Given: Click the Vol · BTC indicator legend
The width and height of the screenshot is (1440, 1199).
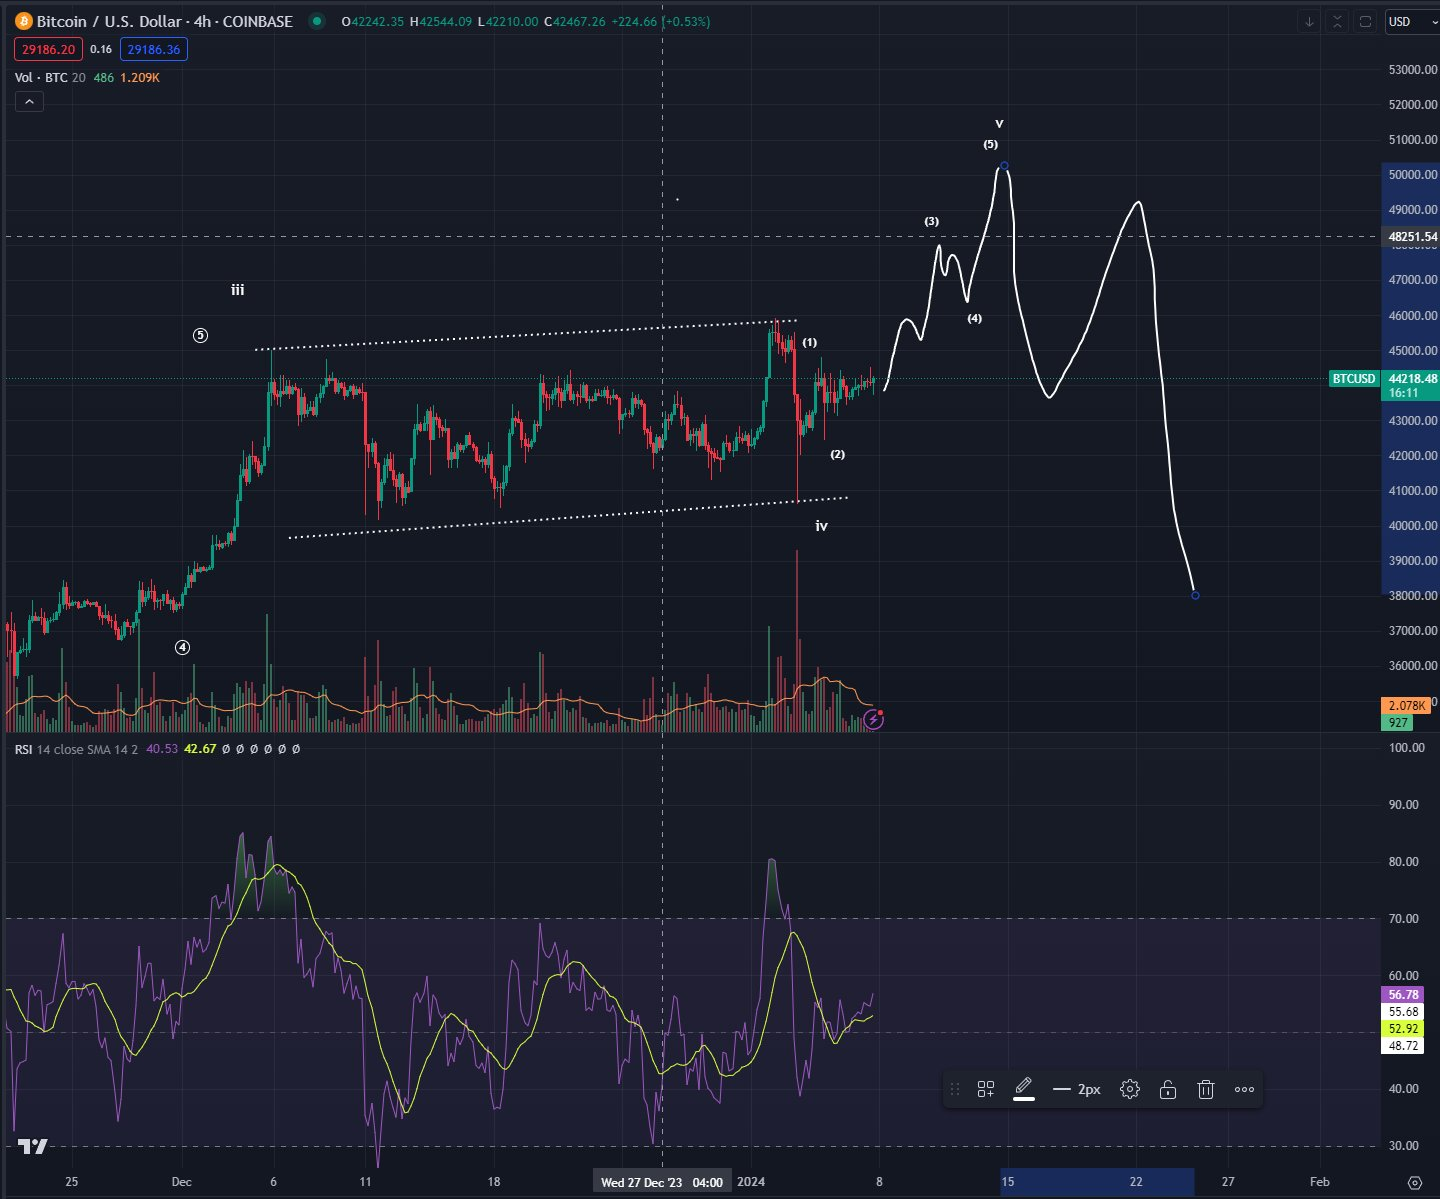Looking at the screenshot, I should pyautogui.click(x=41, y=77).
